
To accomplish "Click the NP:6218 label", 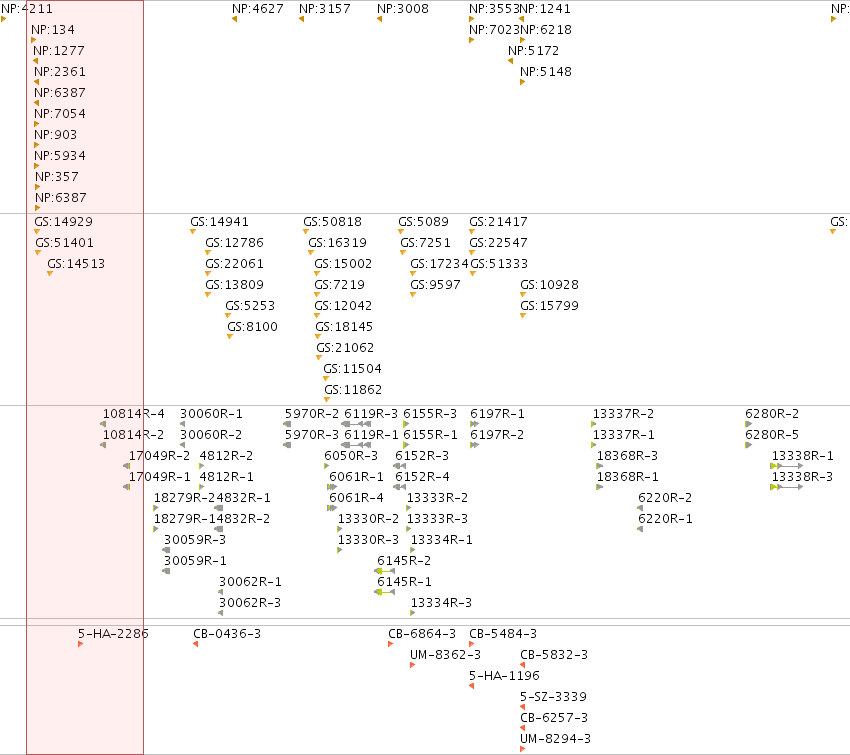I will click(x=546, y=30).
